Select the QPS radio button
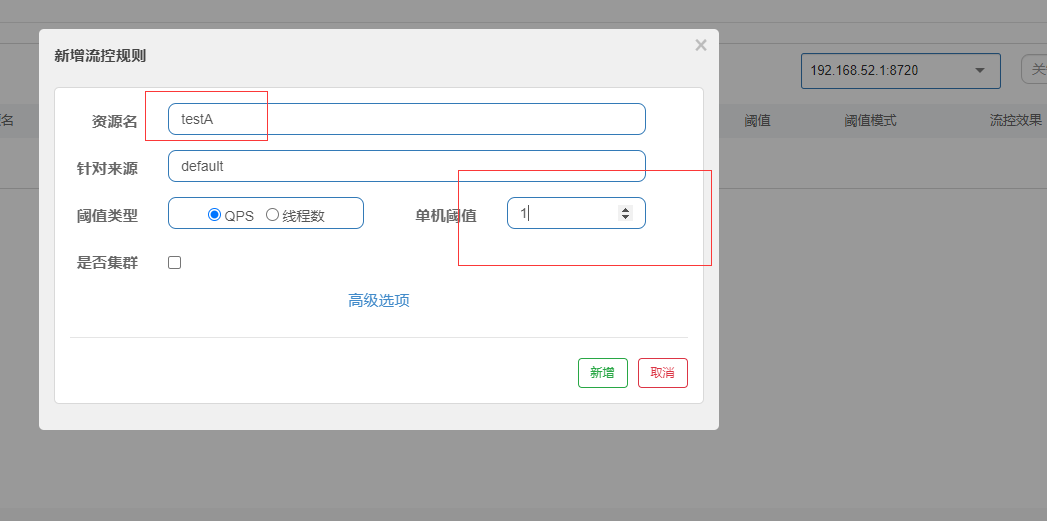 pyautogui.click(x=214, y=214)
